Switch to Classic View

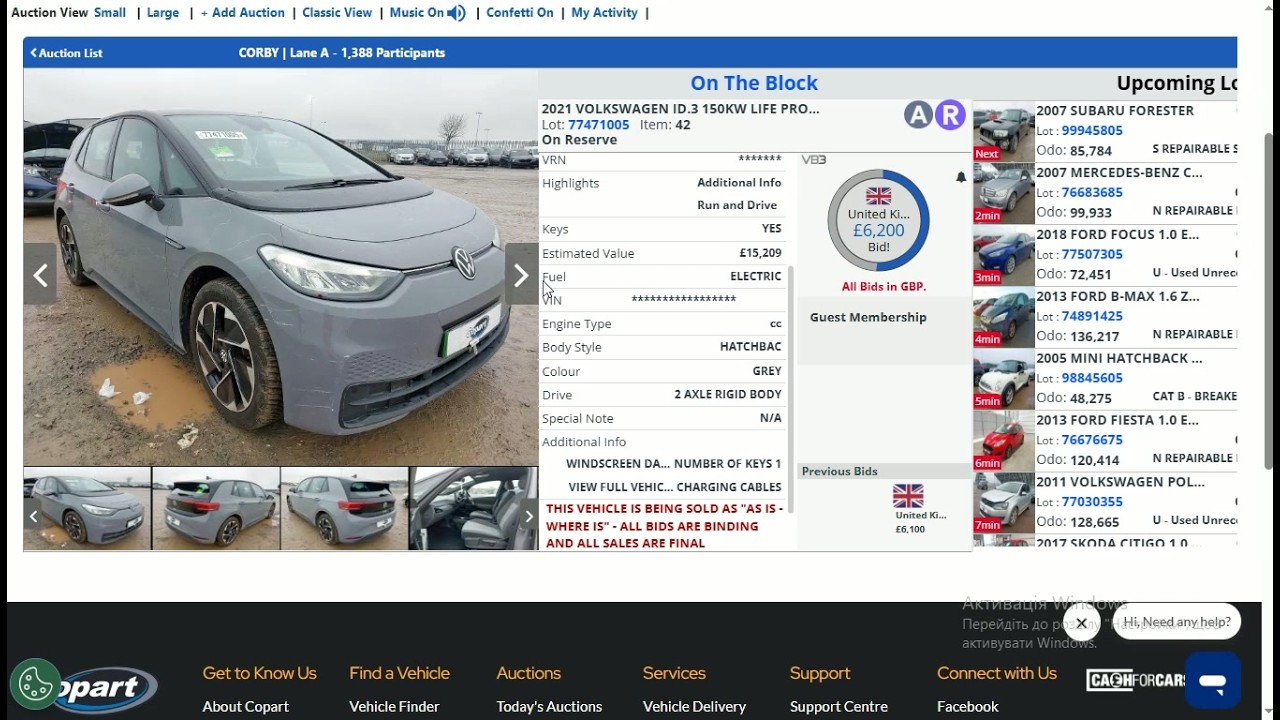337,13
